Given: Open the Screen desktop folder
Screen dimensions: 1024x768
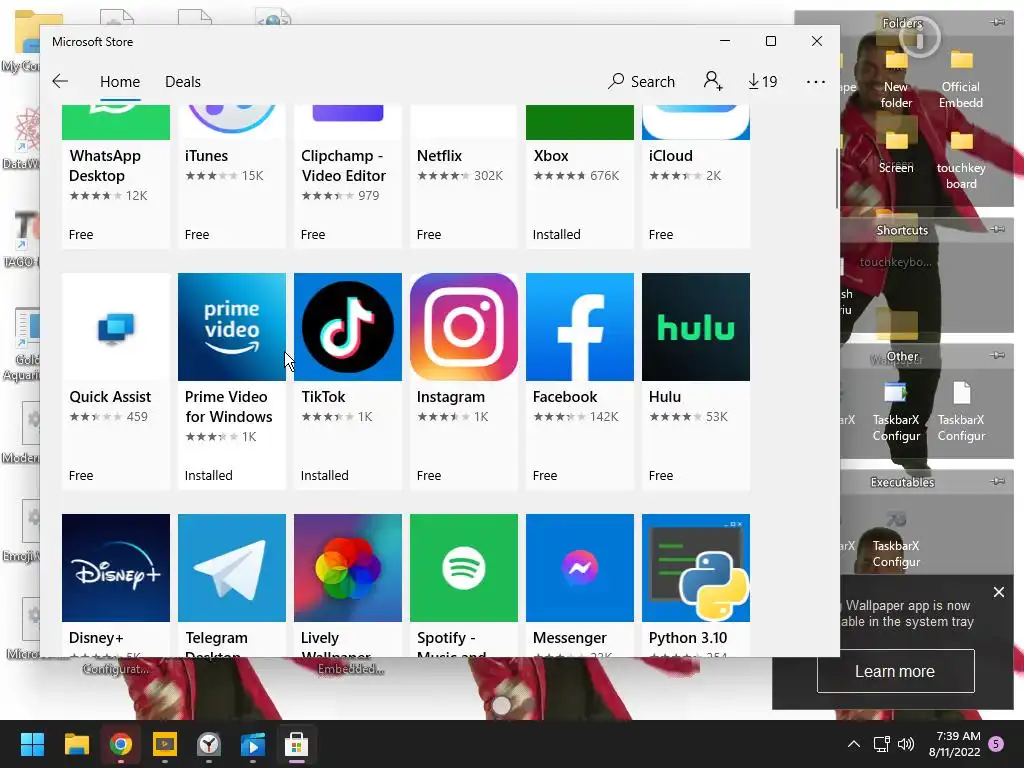Looking at the screenshot, I should (x=896, y=152).
